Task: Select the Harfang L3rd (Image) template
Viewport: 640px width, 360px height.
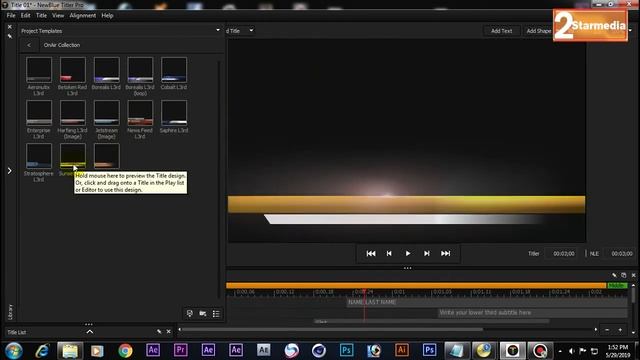Action: click(x=73, y=113)
